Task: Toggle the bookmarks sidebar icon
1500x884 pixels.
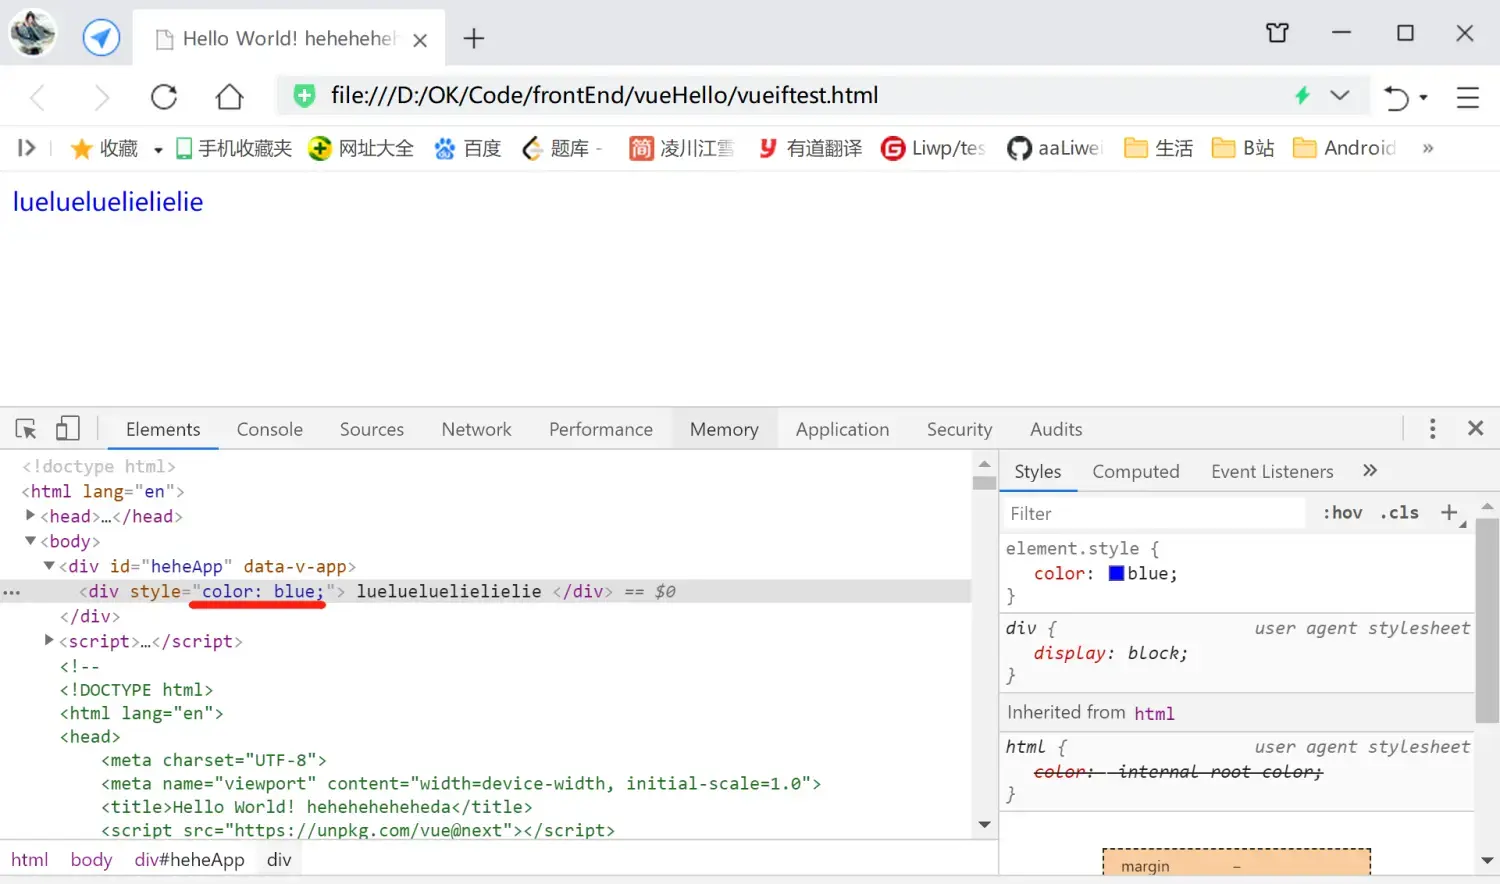Action: tap(27, 148)
